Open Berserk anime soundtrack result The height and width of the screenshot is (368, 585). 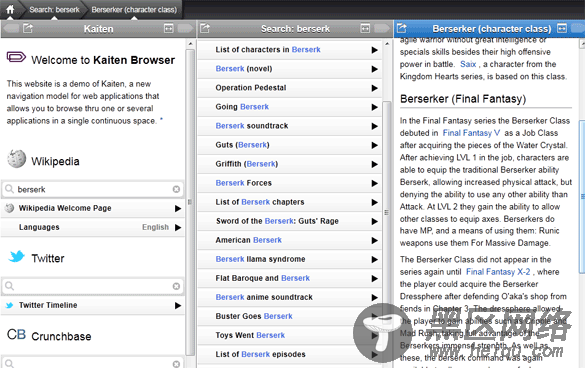[x=290, y=297]
